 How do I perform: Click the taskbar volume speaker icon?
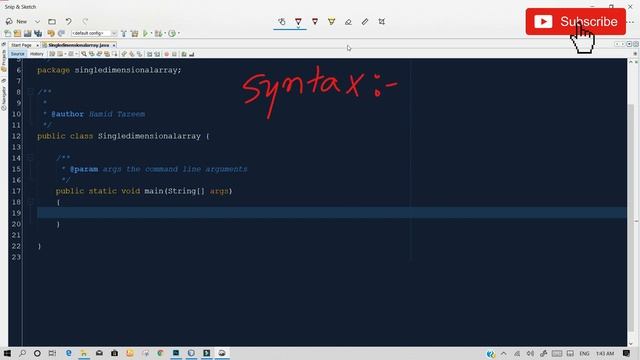point(530,353)
